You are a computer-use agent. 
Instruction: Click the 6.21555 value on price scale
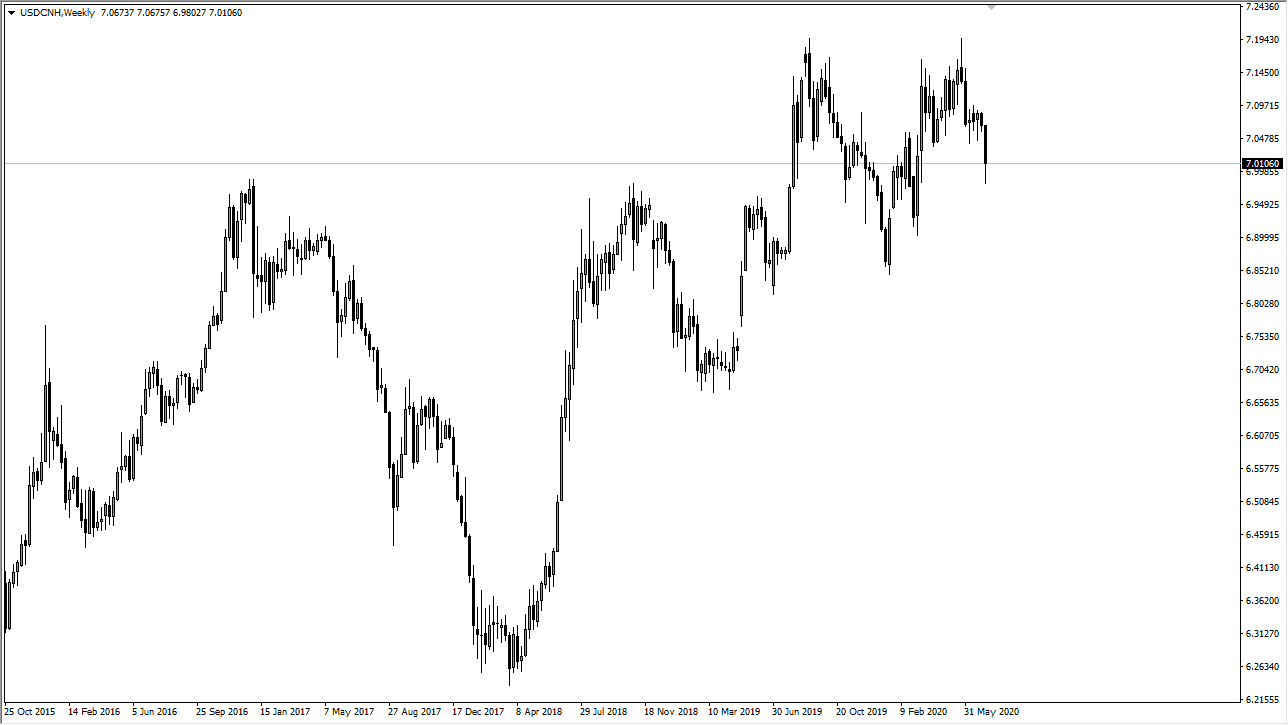pyautogui.click(x=1264, y=699)
